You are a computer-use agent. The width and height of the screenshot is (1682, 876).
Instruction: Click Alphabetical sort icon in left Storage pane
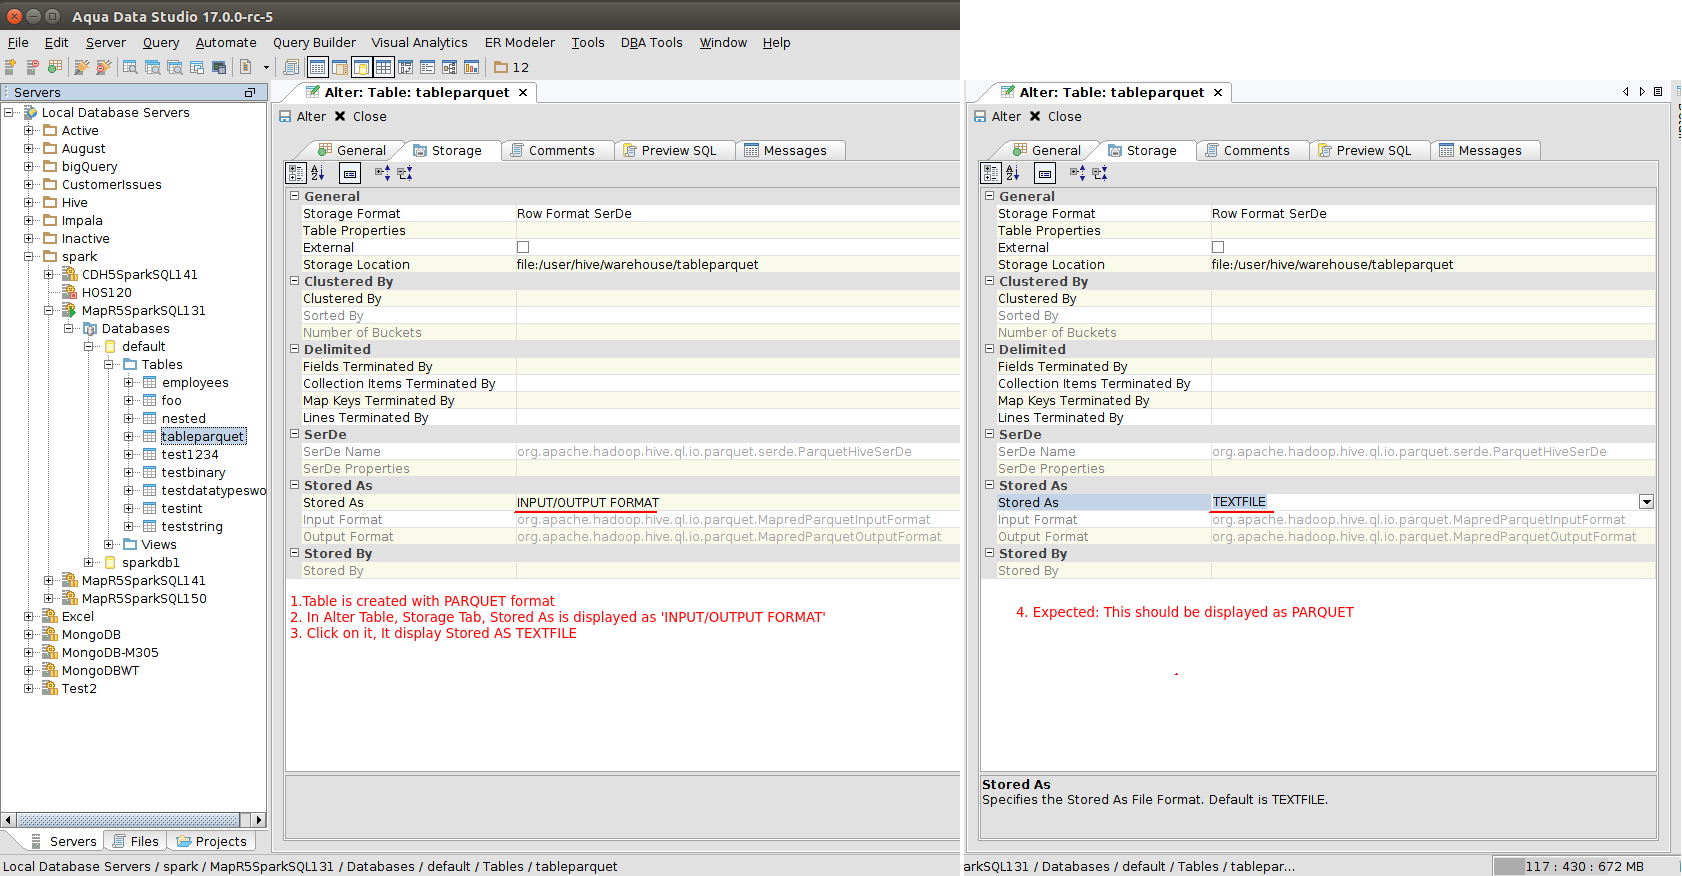[x=317, y=173]
